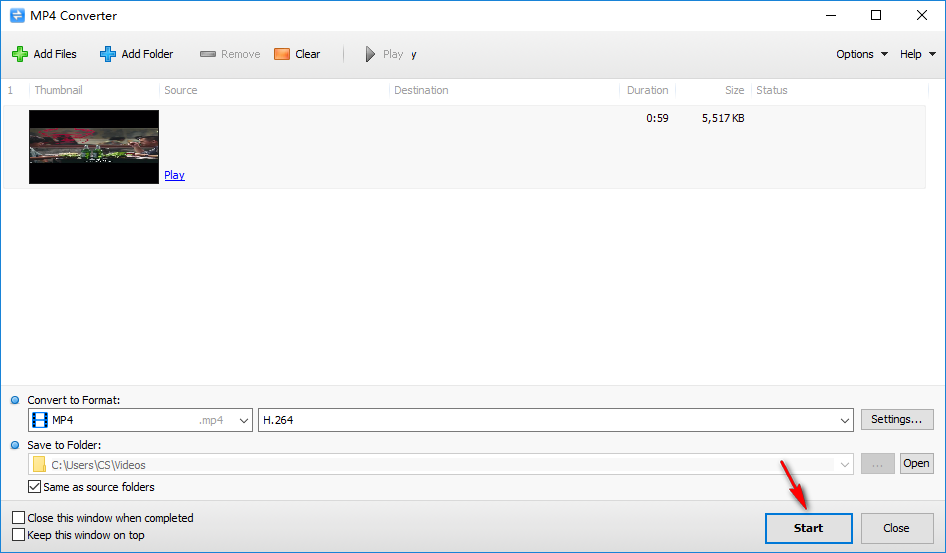This screenshot has height=553, width=946.
Task: Expand the MP4 format dropdown
Action: click(244, 421)
